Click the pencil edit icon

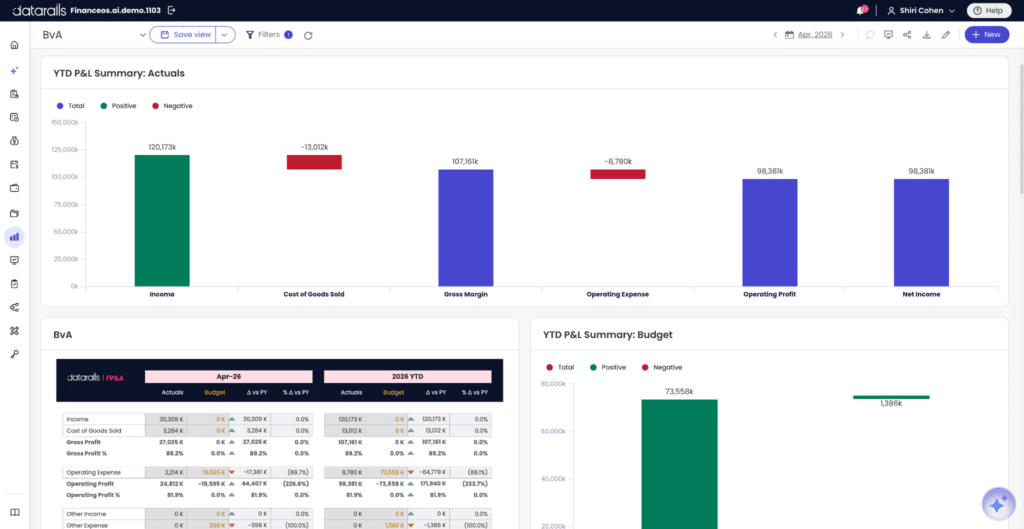[x=946, y=35]
